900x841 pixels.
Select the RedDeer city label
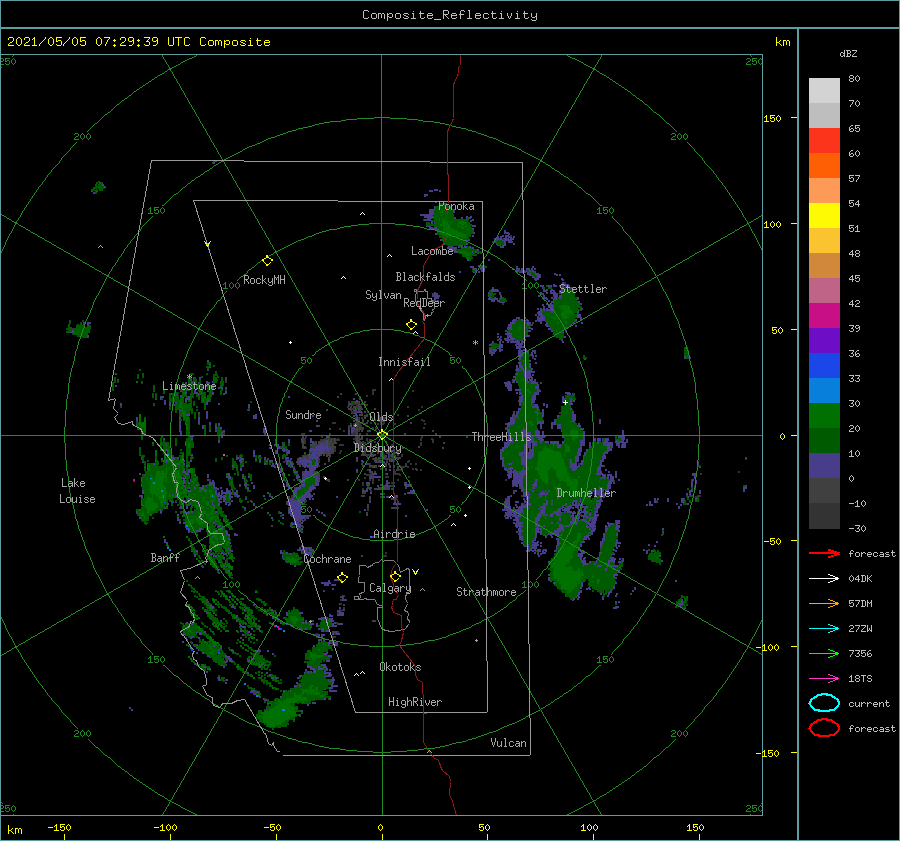(x=424, y=303)
